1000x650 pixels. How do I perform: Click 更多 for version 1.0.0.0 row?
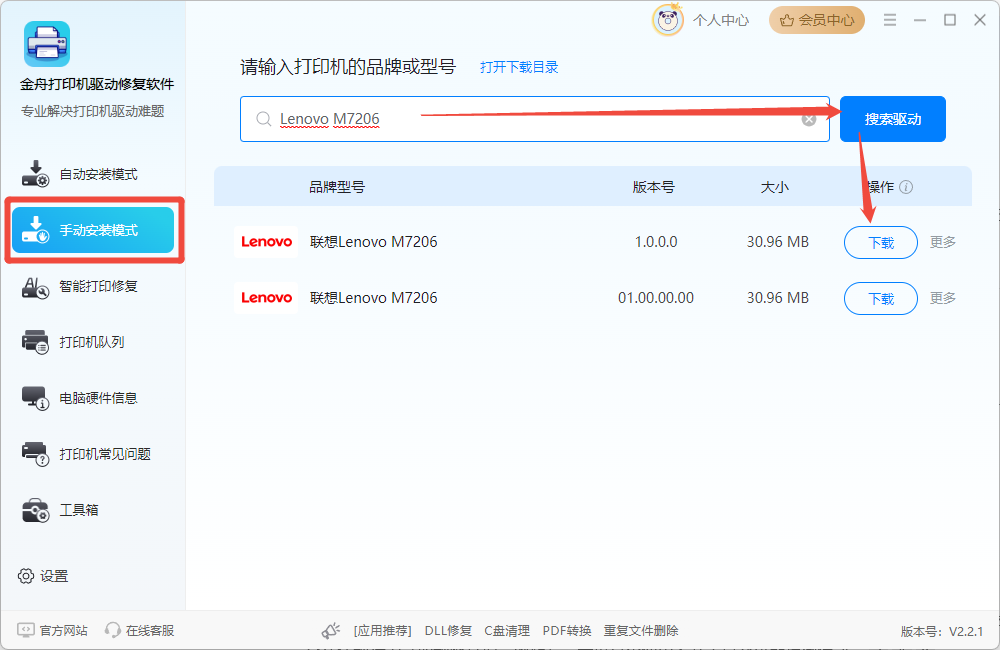tap(943, 242)
